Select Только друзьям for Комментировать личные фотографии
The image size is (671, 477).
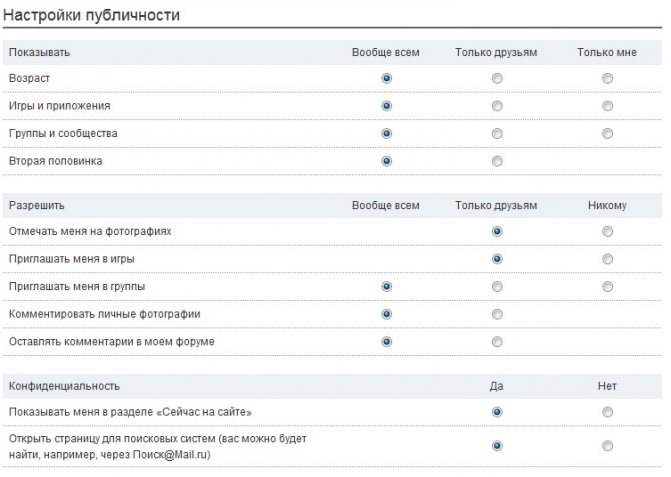coord(497,314)
